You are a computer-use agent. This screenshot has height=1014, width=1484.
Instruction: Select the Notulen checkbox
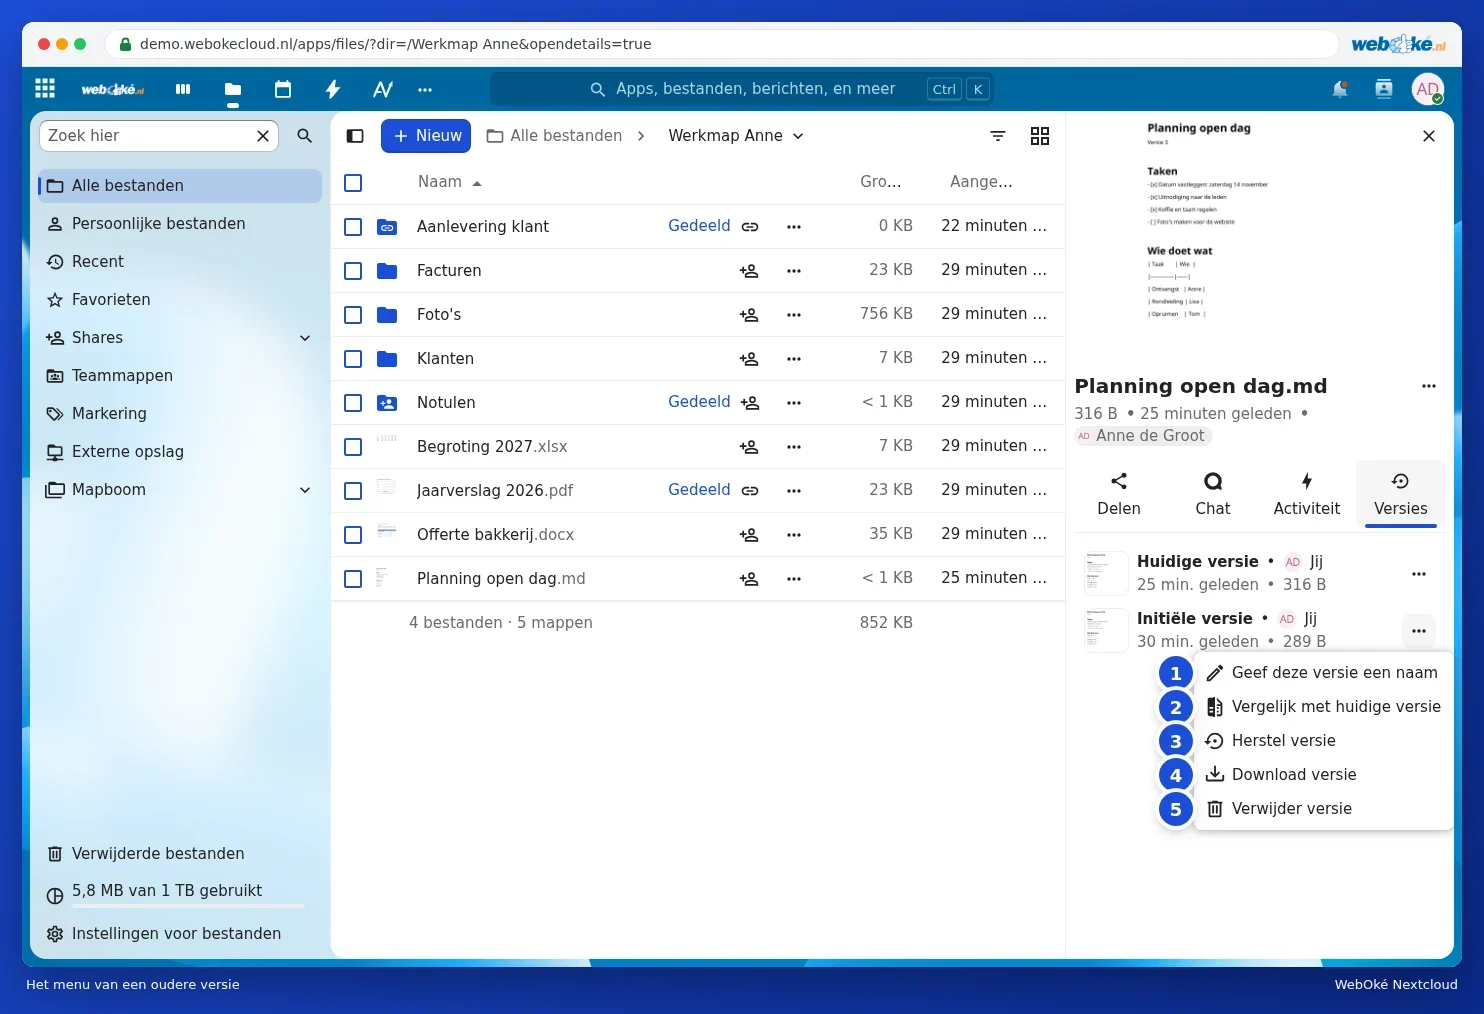(x=353, y=403)
